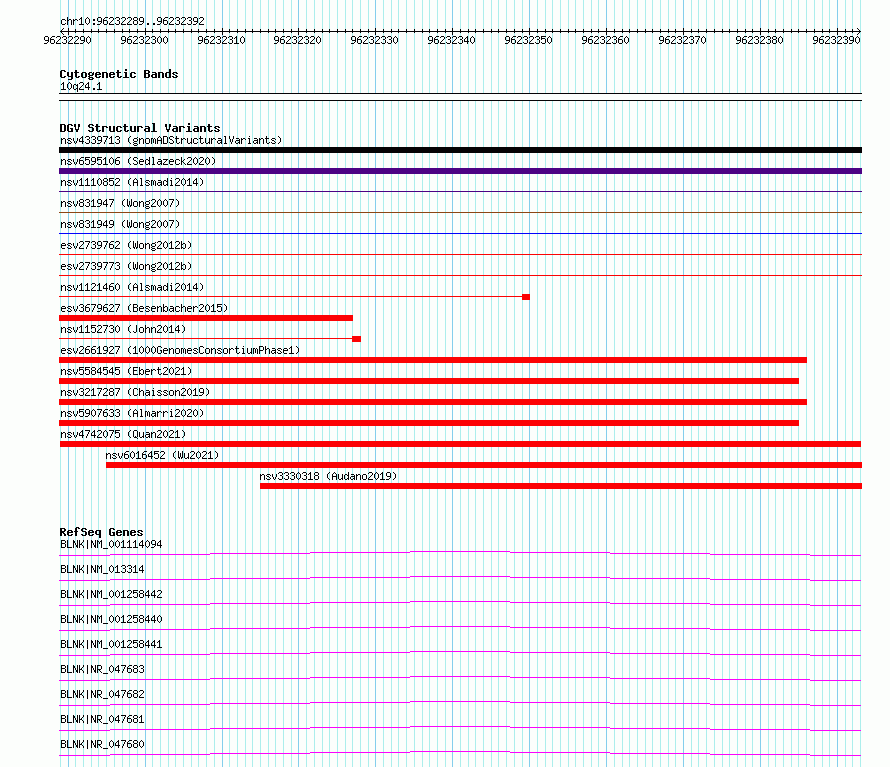Screen dimensions: 890x767
Task: Open variant nsv6595106 Sedlazeck2020 label
Action: (x=138, y=161)
